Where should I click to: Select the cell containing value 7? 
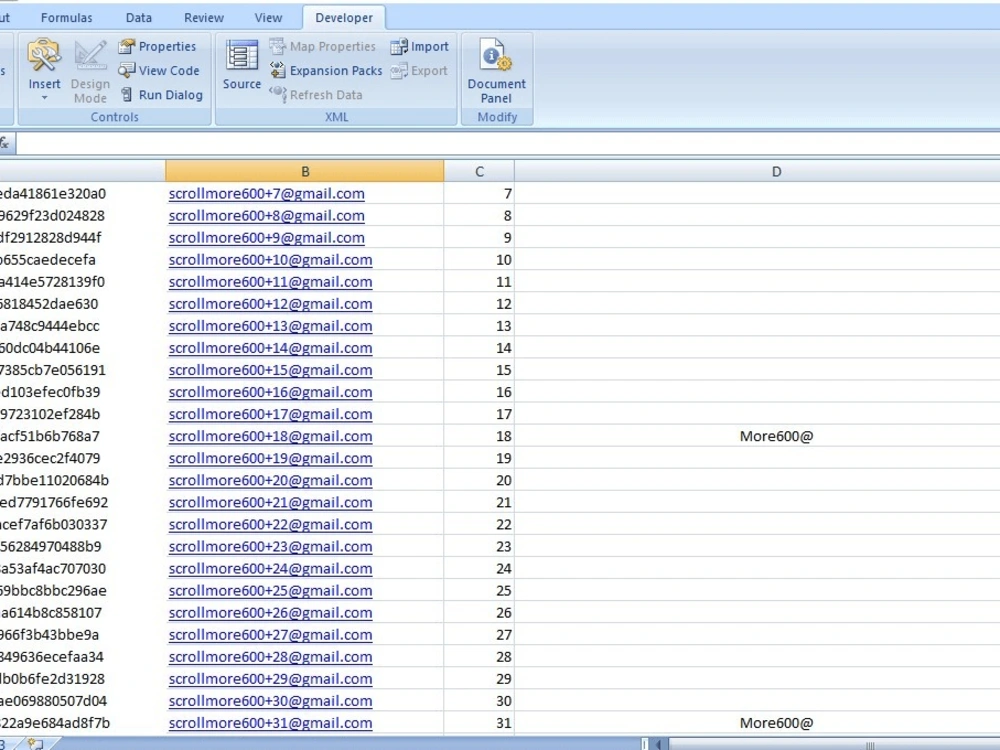point(479,194)
